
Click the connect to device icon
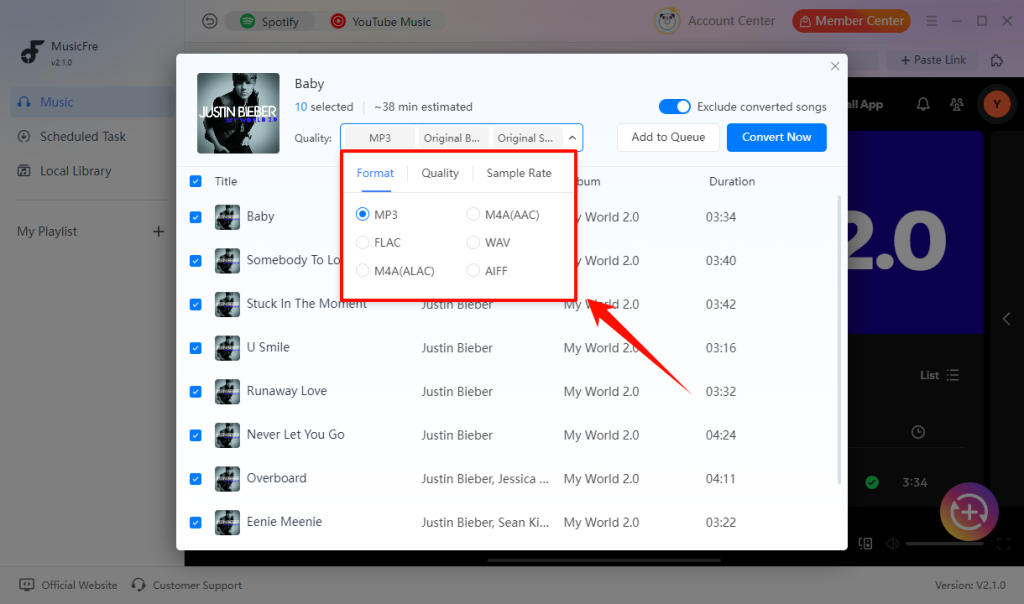pyautogui.click(x=865, y=544)
